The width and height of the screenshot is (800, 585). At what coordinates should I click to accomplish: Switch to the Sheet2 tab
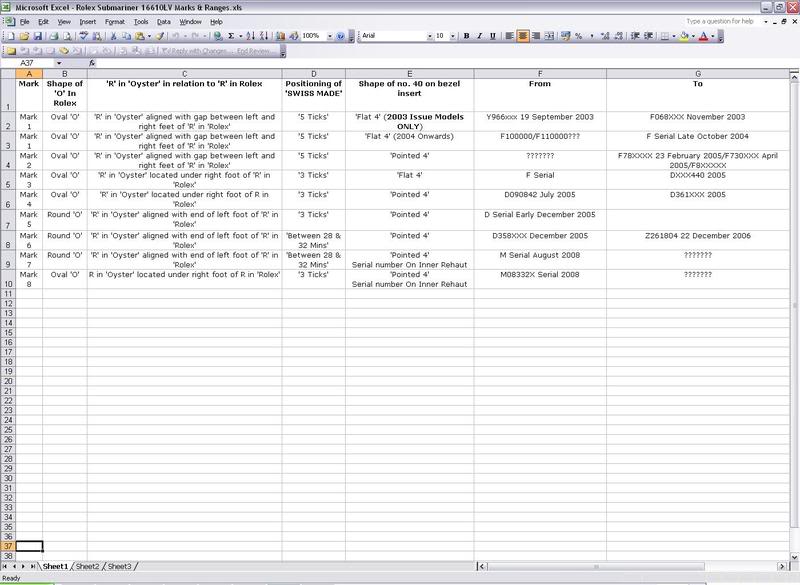pos(87,566)
